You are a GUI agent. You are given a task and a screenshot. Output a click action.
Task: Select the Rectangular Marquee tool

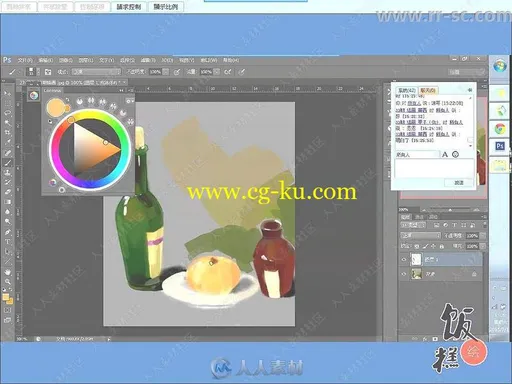[x=7, y=103]
